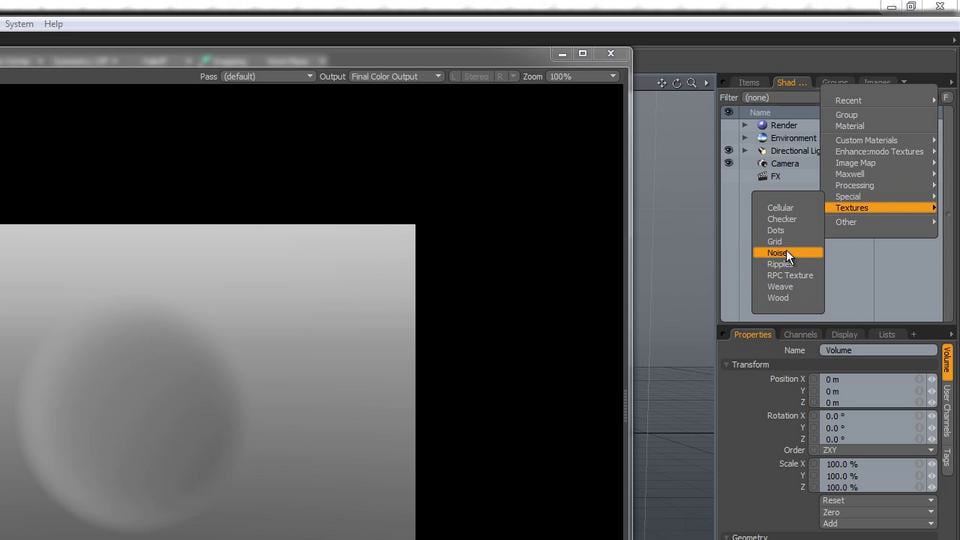Select the viewport rotate icon
This screenshot has height=540, width=960.
pyautogui.click(x=677, y=83)
